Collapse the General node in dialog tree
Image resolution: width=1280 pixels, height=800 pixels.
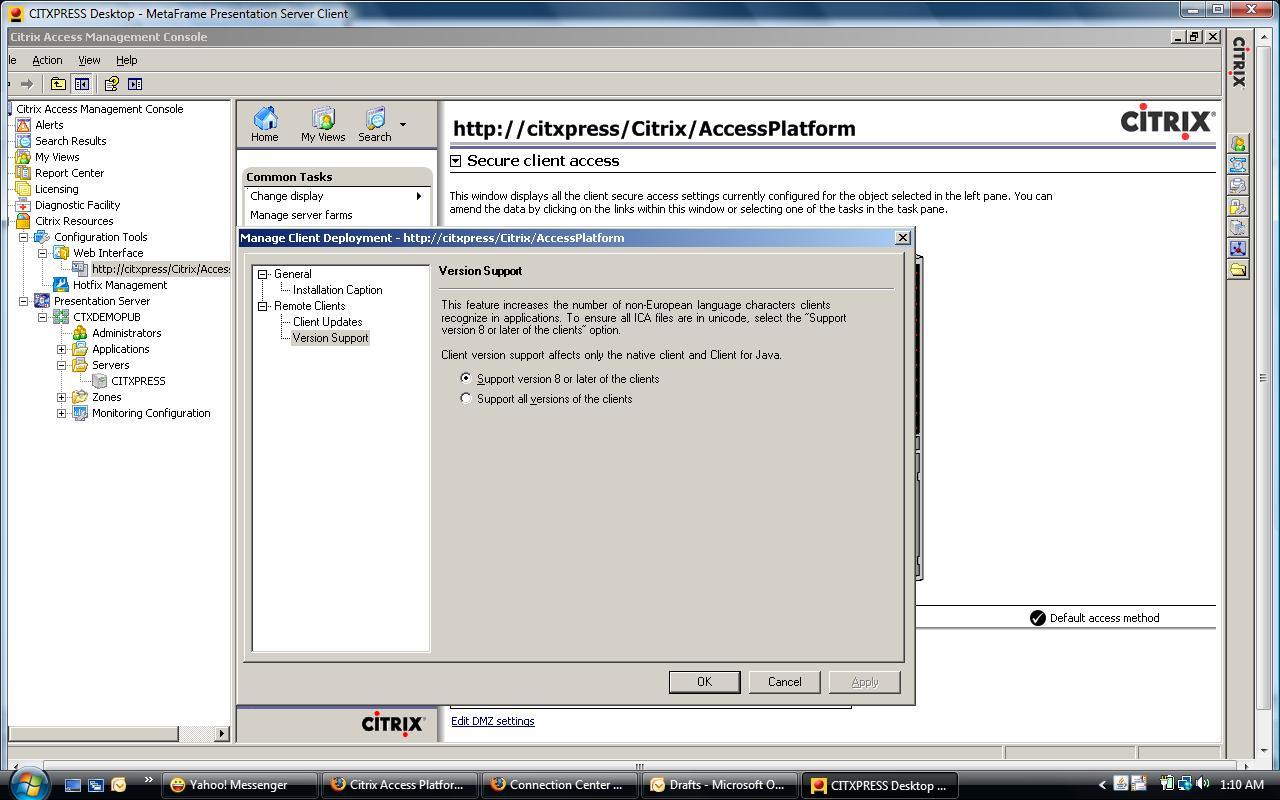pyautogui.click(x=263, y=274)
